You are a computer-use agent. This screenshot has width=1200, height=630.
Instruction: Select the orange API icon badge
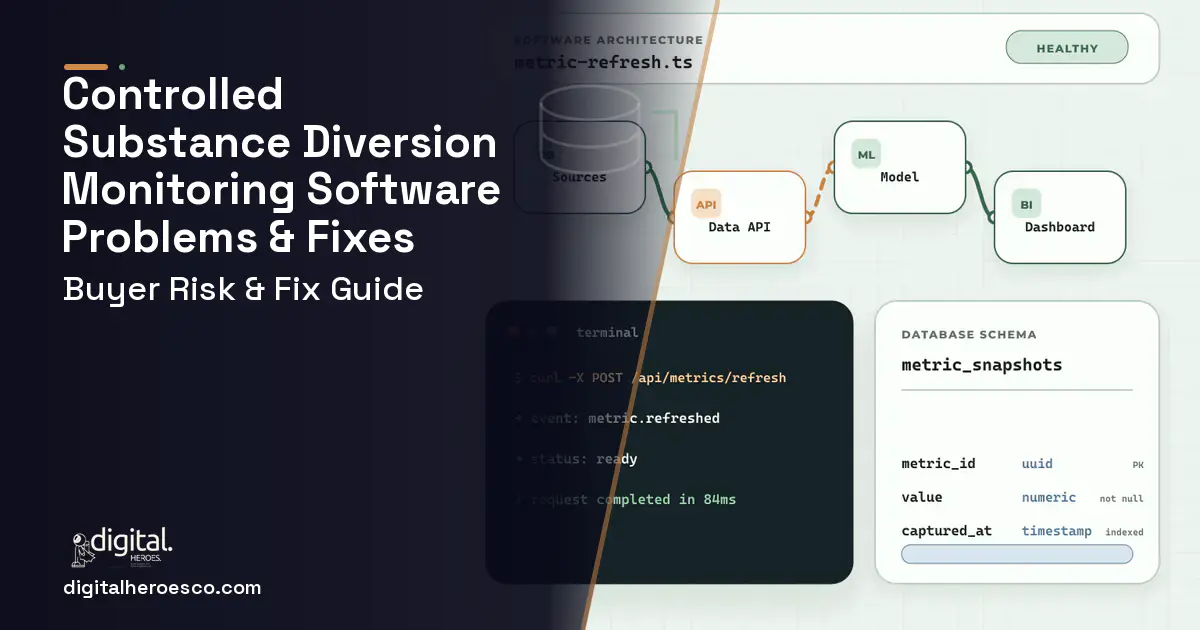(x=706, y=204)
